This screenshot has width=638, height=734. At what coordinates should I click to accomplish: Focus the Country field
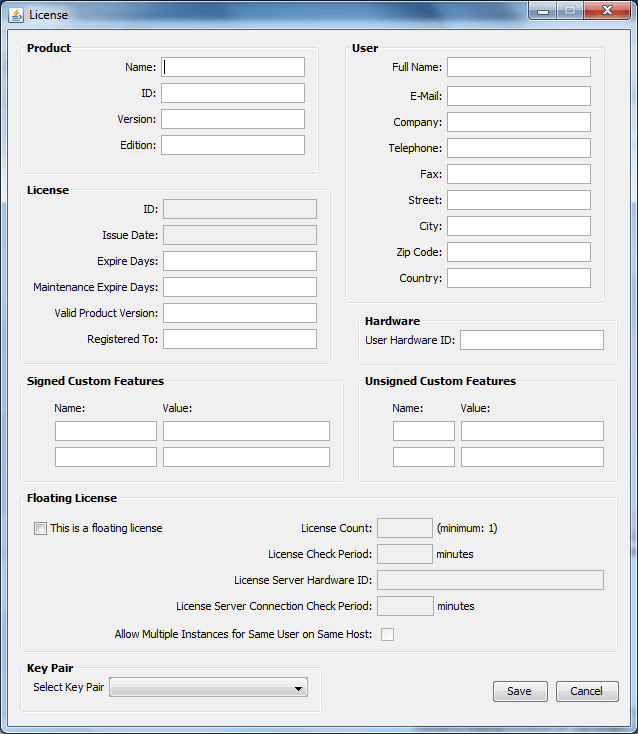click(x=519, y=278)
